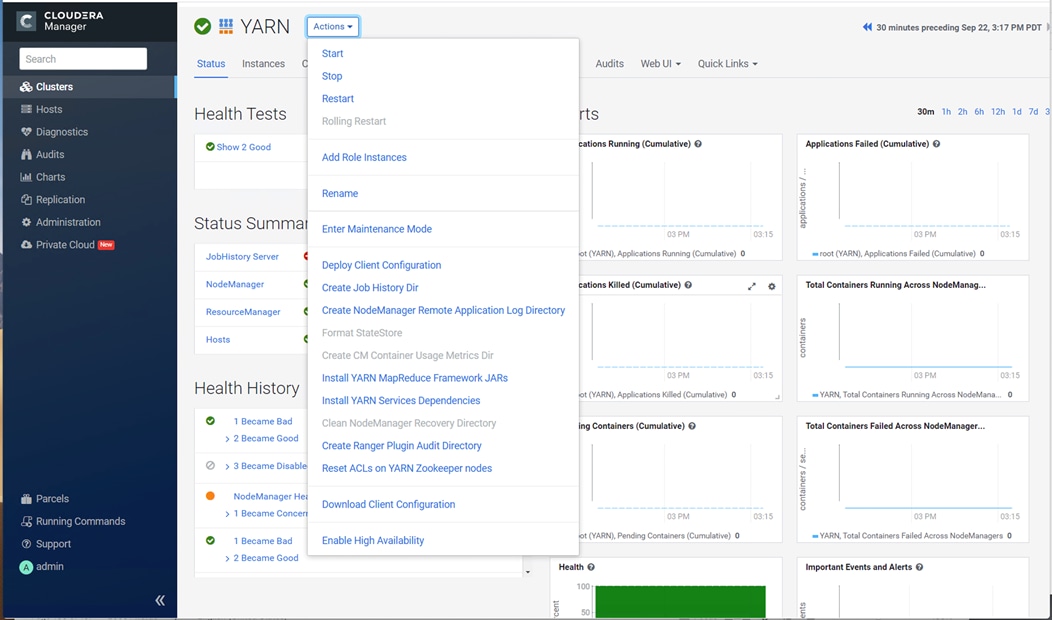Open help for Applications Running chart

coord(698,144)
